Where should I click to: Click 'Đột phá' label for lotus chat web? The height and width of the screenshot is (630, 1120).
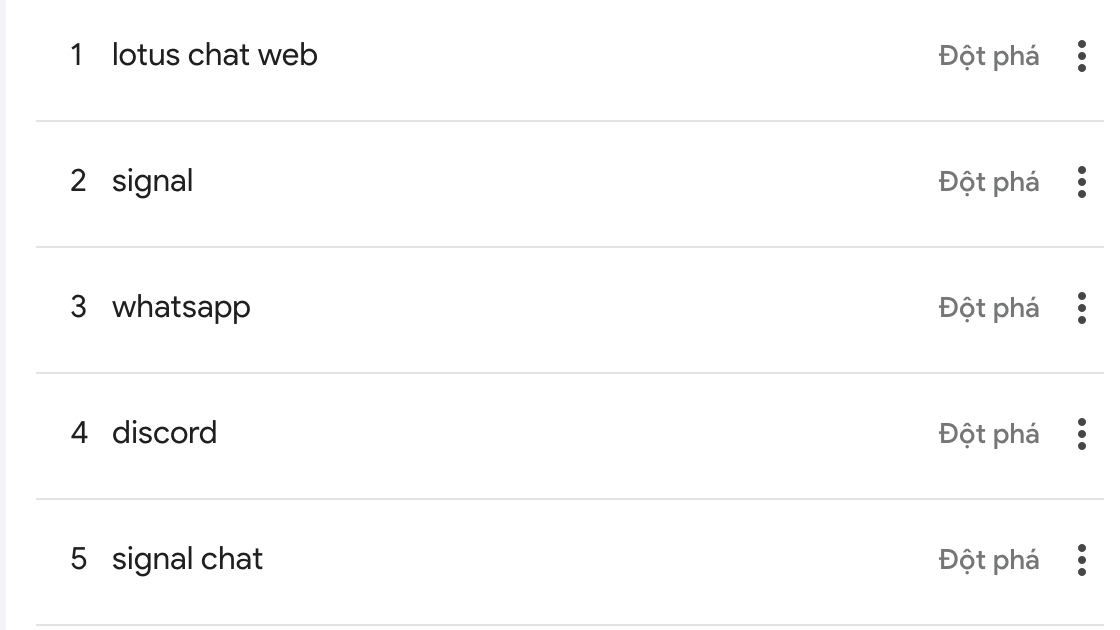point(988,56)
